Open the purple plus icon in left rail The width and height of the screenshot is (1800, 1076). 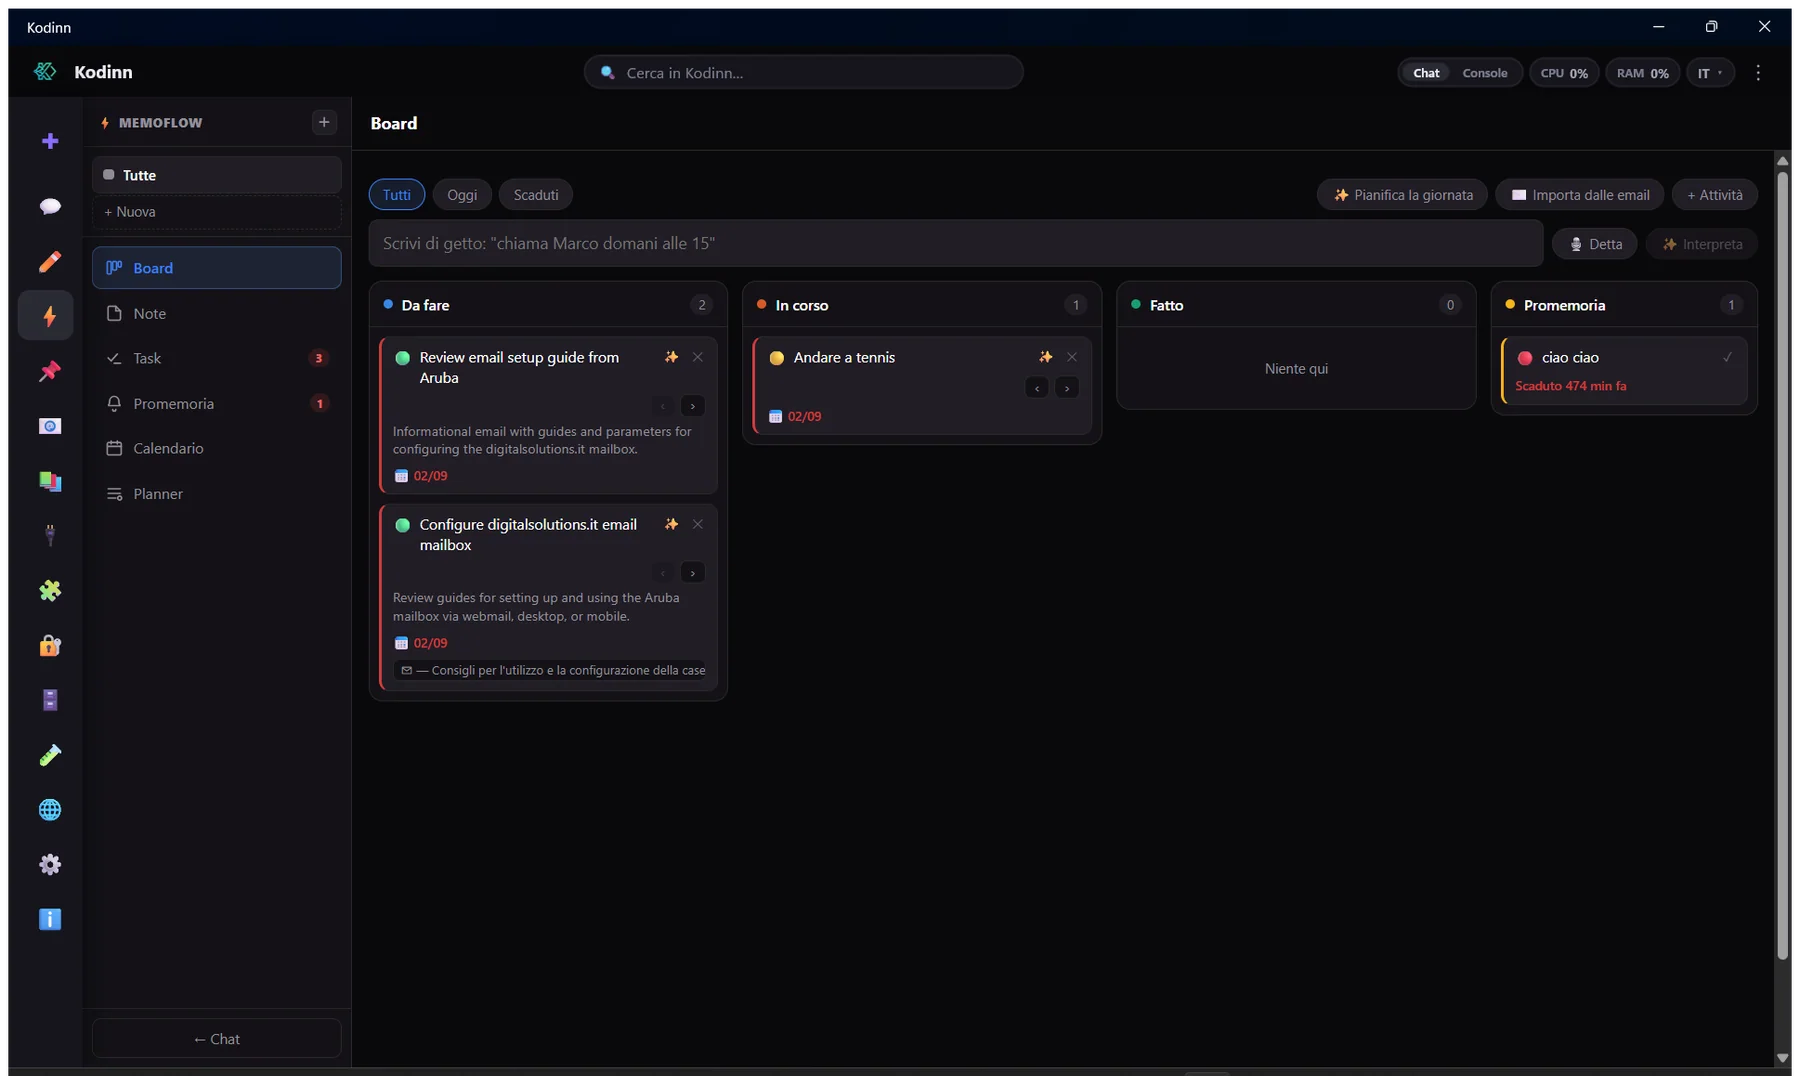pos(49,141)
